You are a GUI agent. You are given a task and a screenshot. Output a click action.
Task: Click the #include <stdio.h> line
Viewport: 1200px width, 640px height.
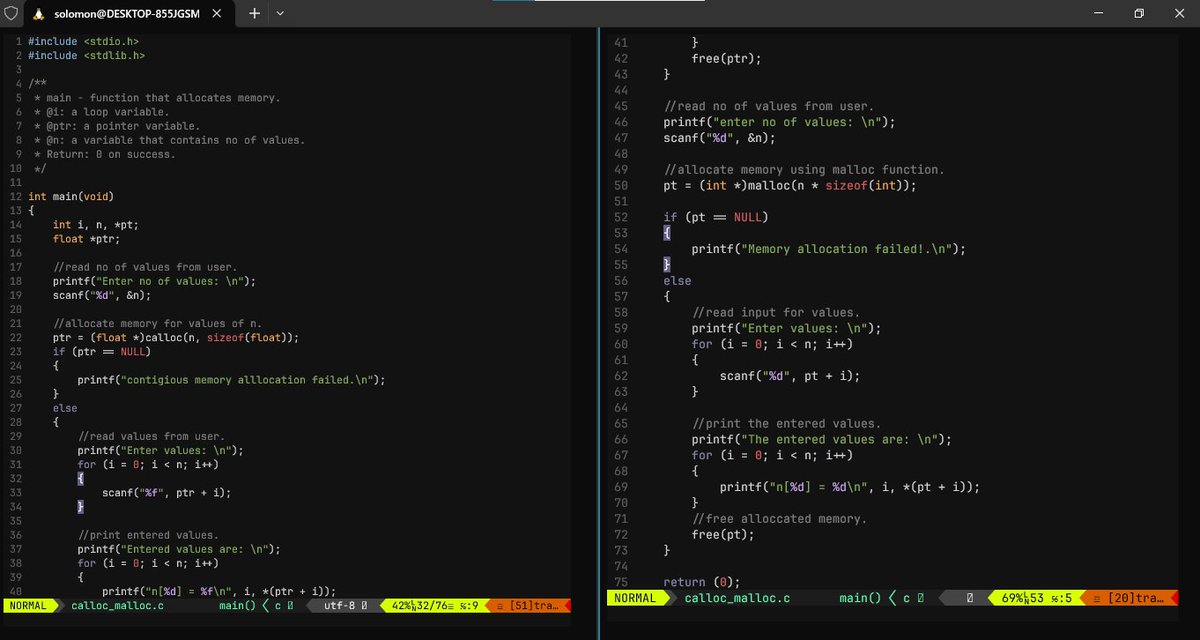click(x=83, y=42)
